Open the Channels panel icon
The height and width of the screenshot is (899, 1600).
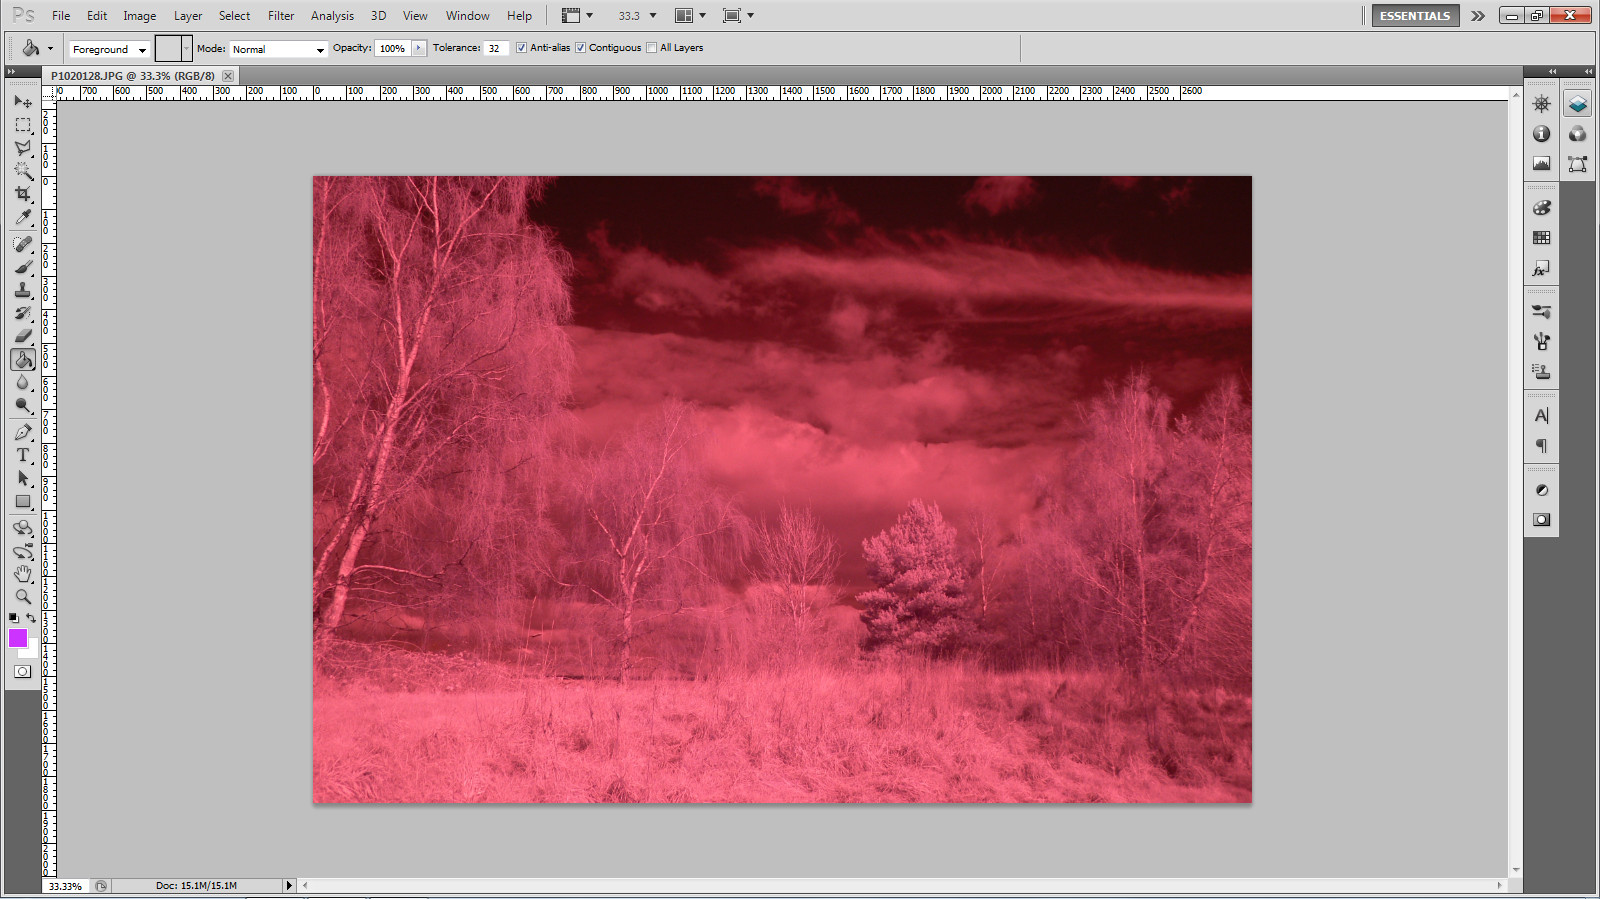click(1577, 134)
